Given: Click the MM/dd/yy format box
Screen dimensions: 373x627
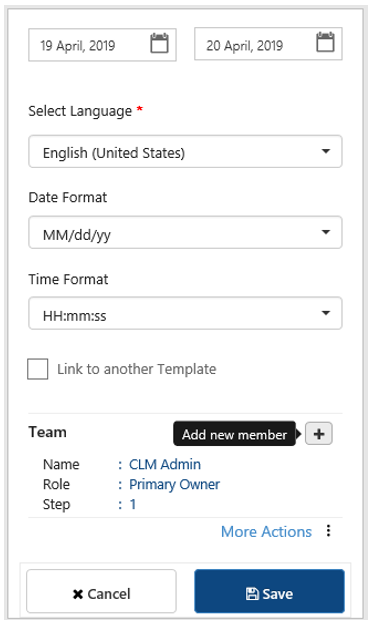Looking at the screenshot, I should [185, 232].
